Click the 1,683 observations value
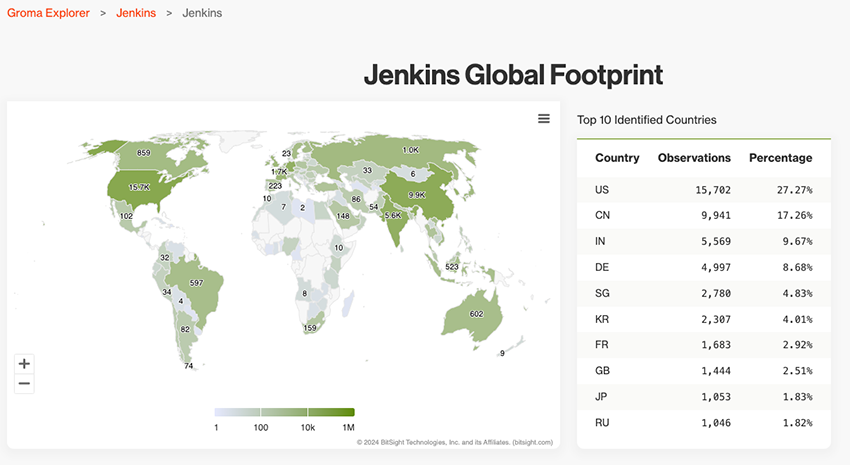Screen dimensions: 850x465 tap(716, 345)
